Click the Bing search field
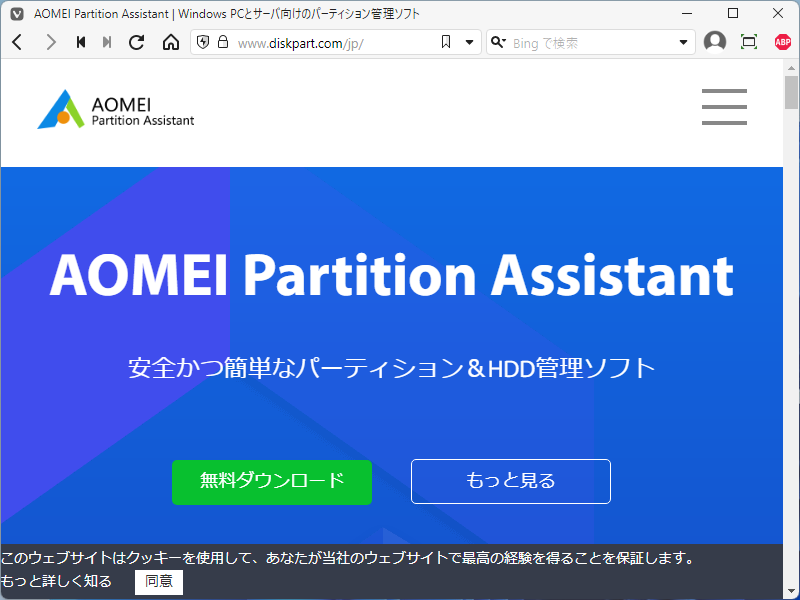800x600 pixels. (x=592, y=43)
